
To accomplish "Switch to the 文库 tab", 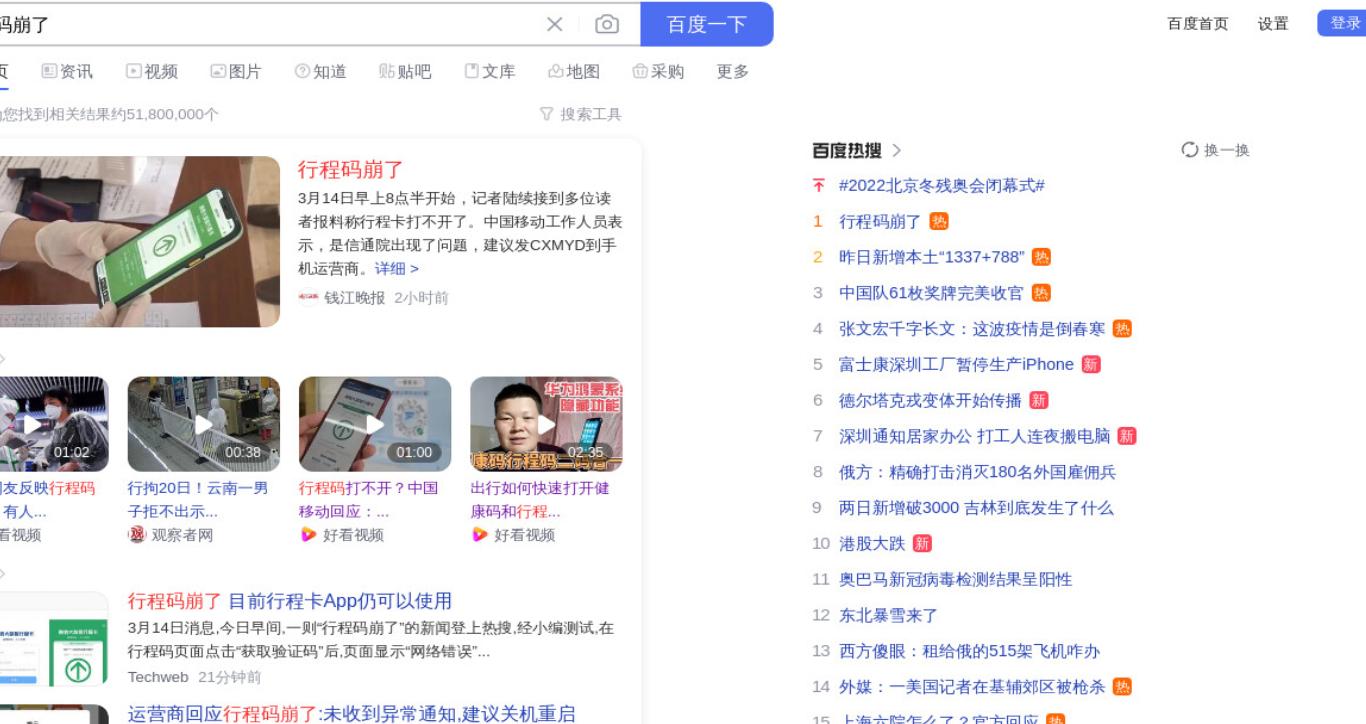I will (x=490, y=71).
